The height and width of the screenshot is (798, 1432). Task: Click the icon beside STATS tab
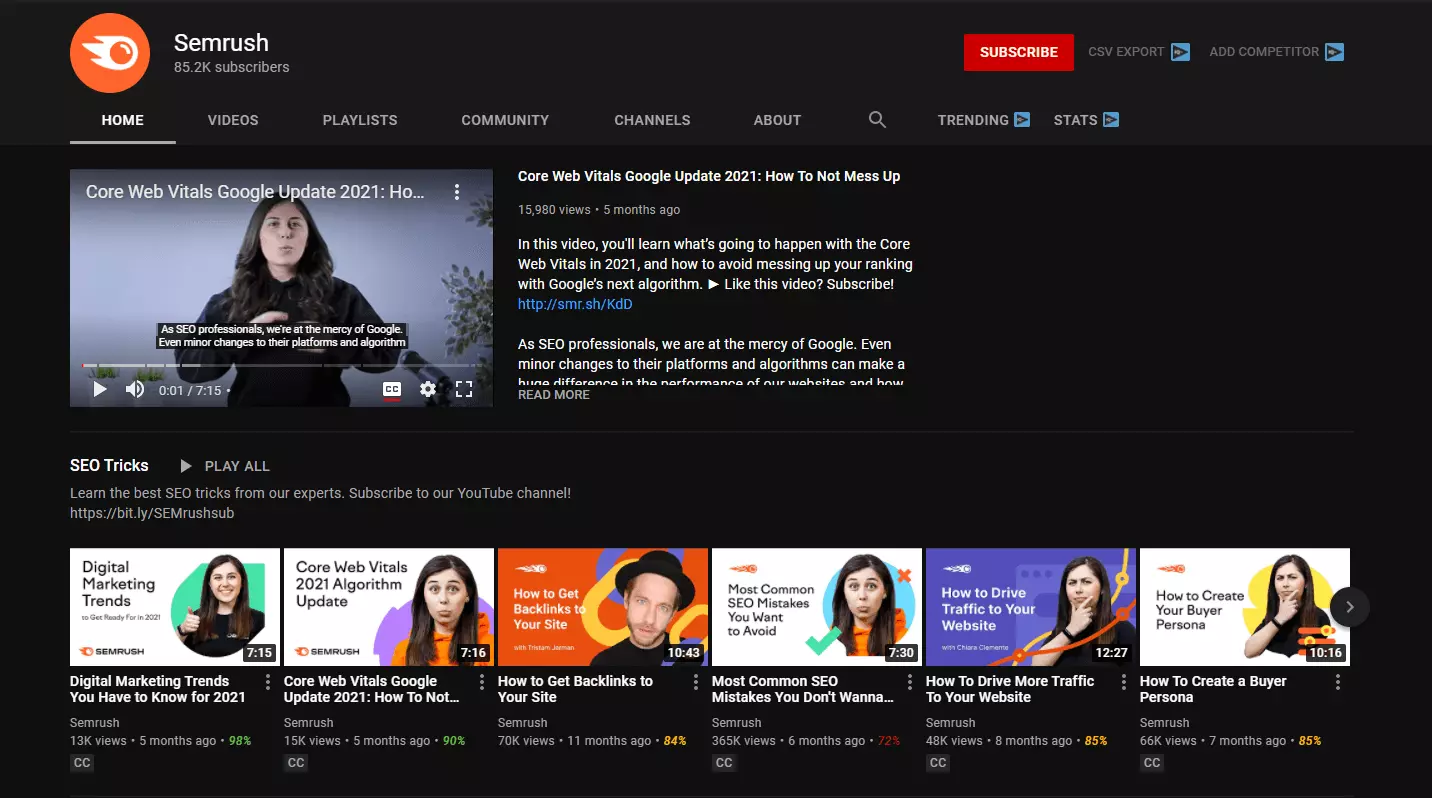pos(1111,120)
